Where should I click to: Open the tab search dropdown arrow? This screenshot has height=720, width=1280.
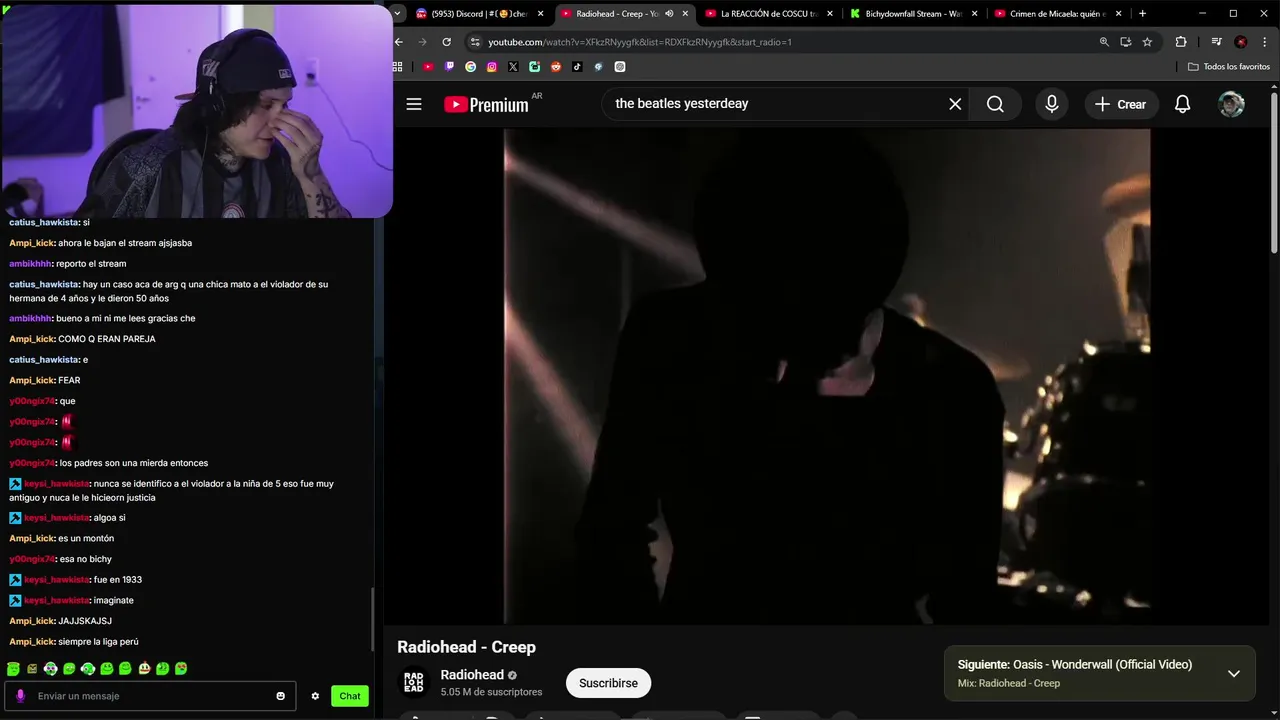(x=399, y=14)
